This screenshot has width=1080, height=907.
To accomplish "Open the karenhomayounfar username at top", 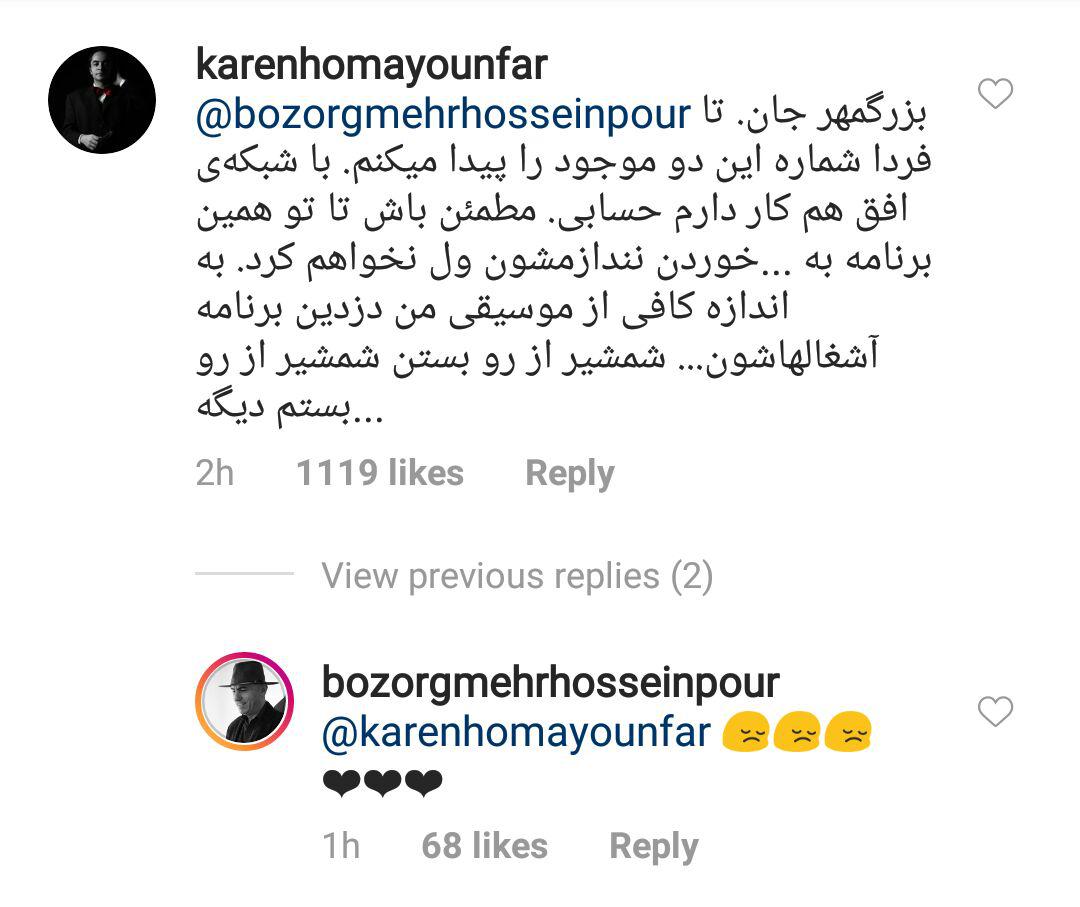I will coord(371,65).
